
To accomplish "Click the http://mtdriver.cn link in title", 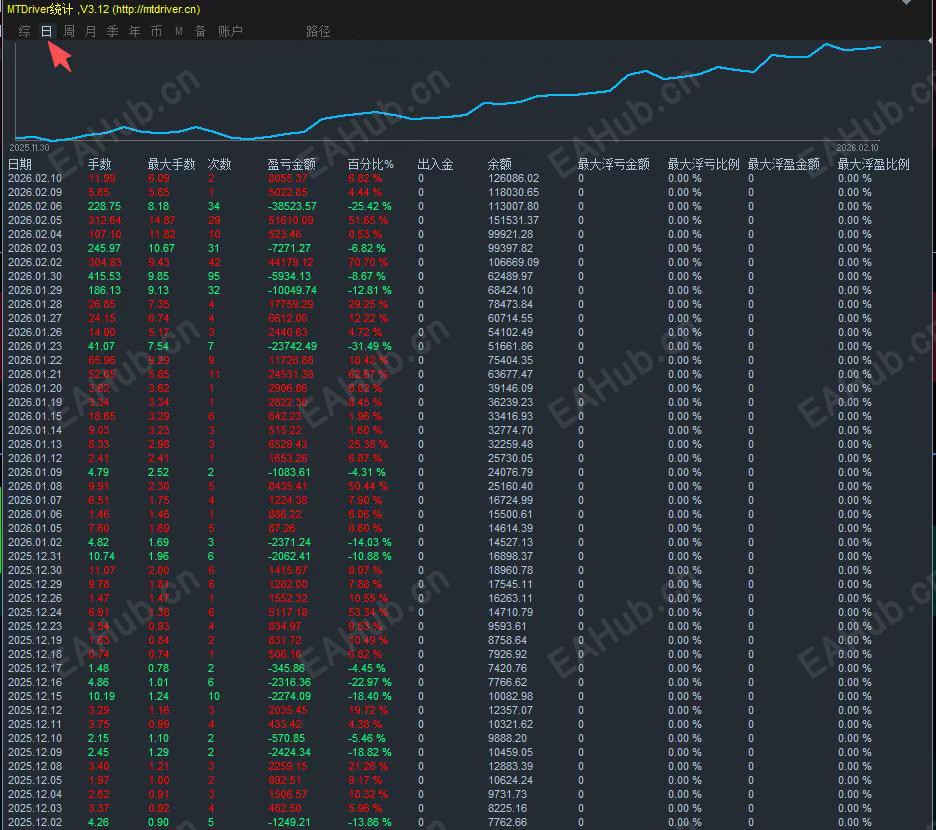I will click(156, 9).
